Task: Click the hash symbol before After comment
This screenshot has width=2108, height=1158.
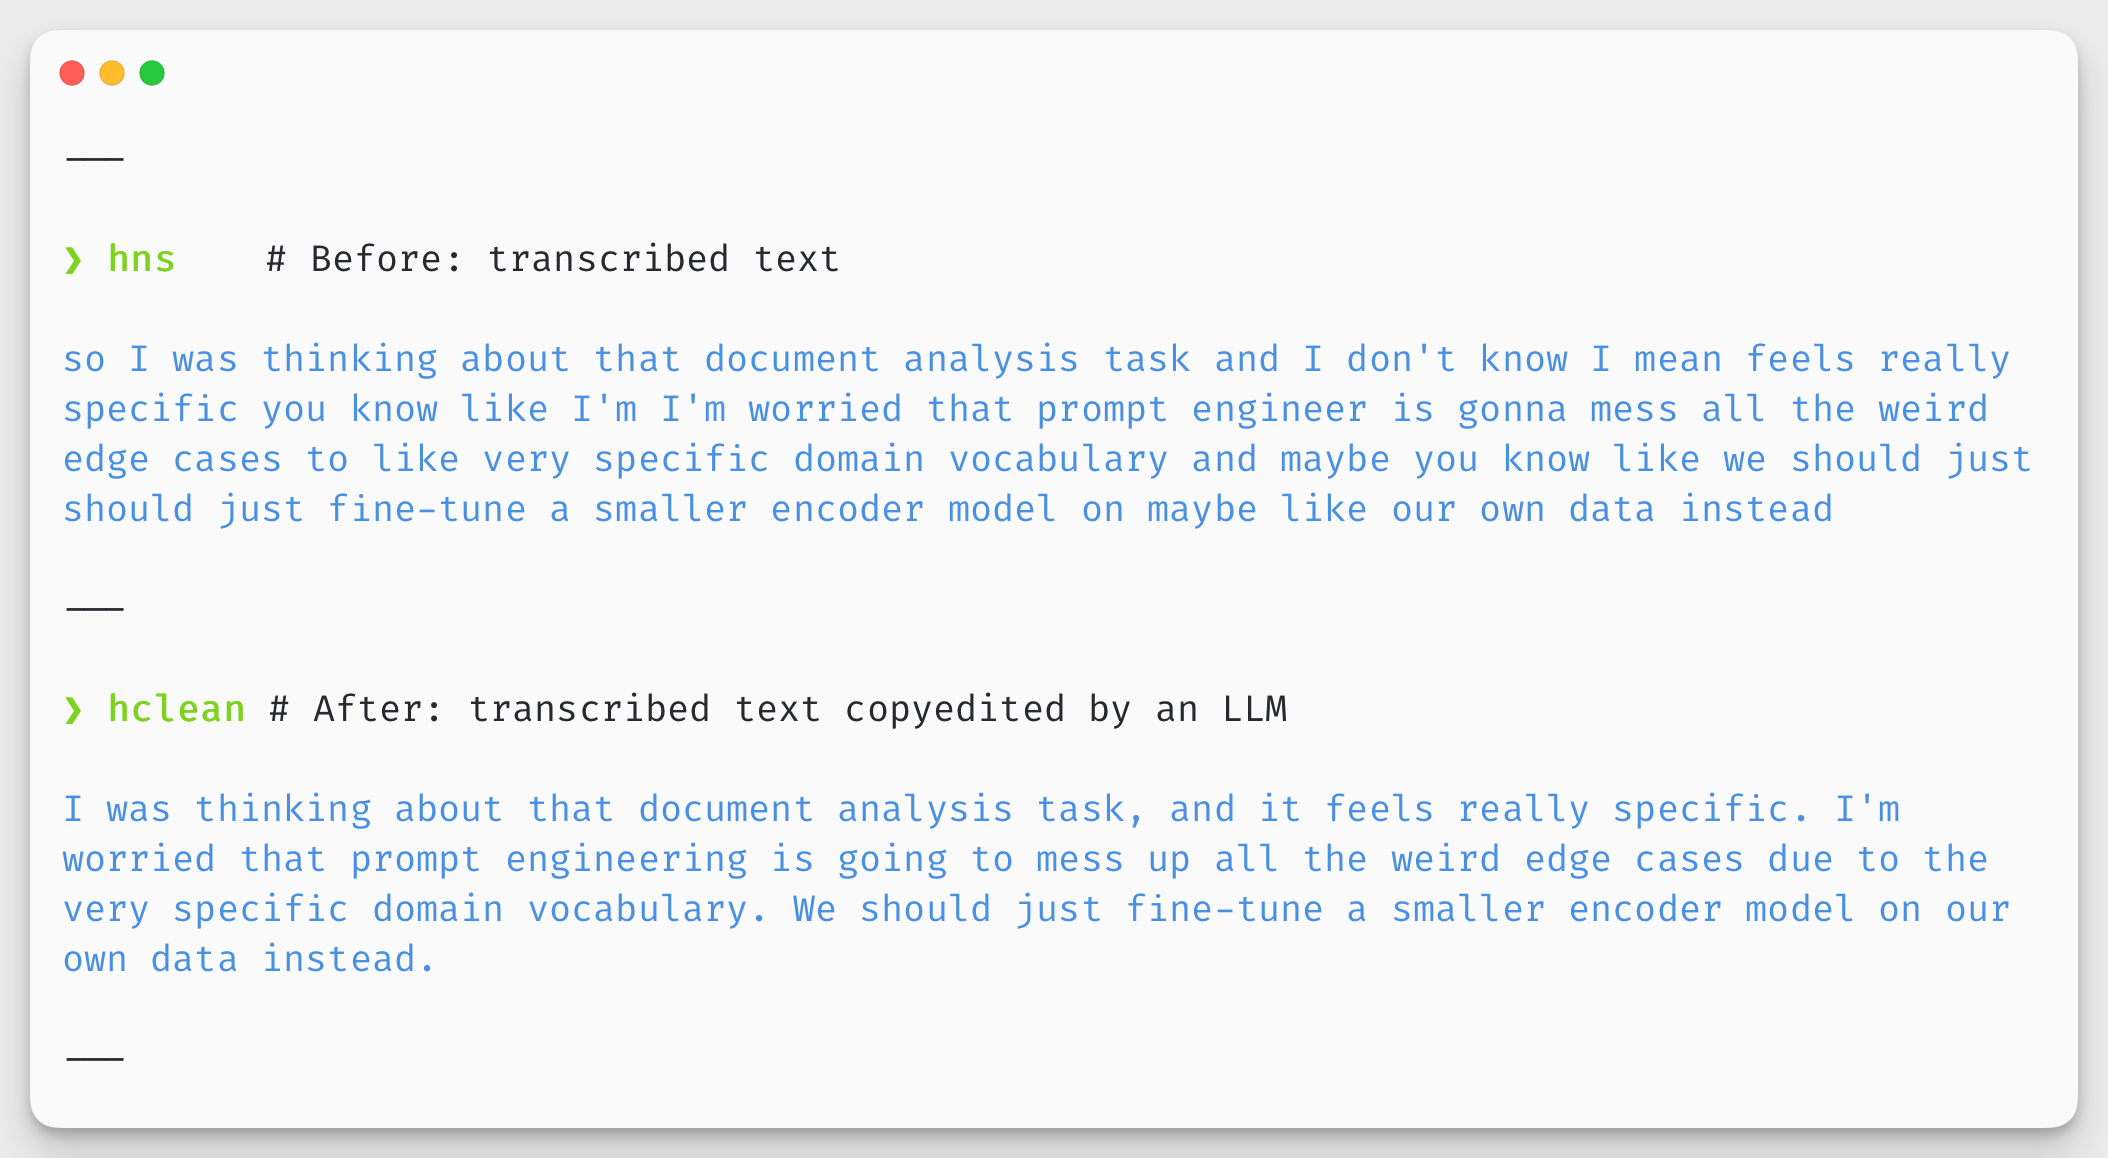Action: [x=278, y=709]
